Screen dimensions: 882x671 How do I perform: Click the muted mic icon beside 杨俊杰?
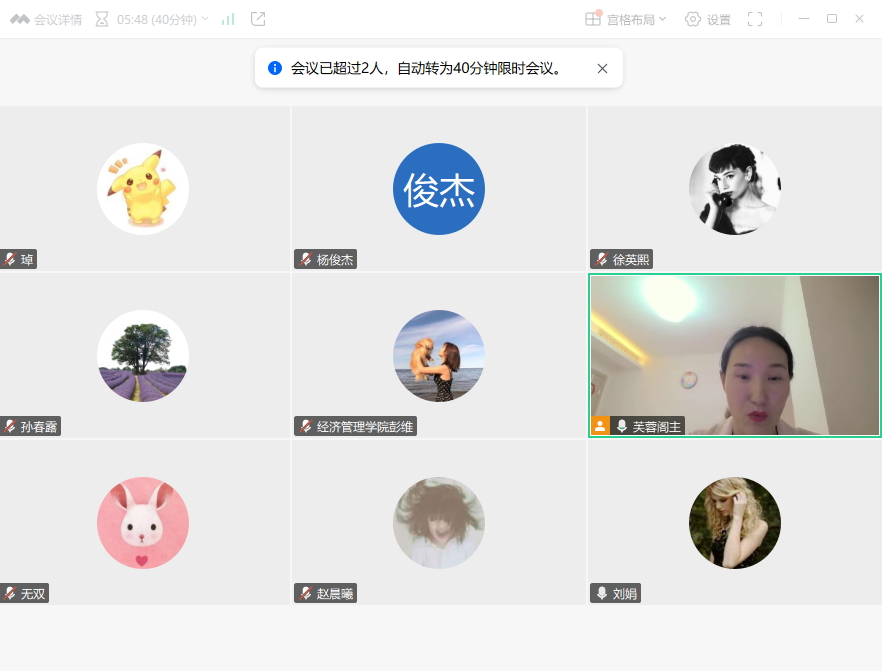pos(305,260)
